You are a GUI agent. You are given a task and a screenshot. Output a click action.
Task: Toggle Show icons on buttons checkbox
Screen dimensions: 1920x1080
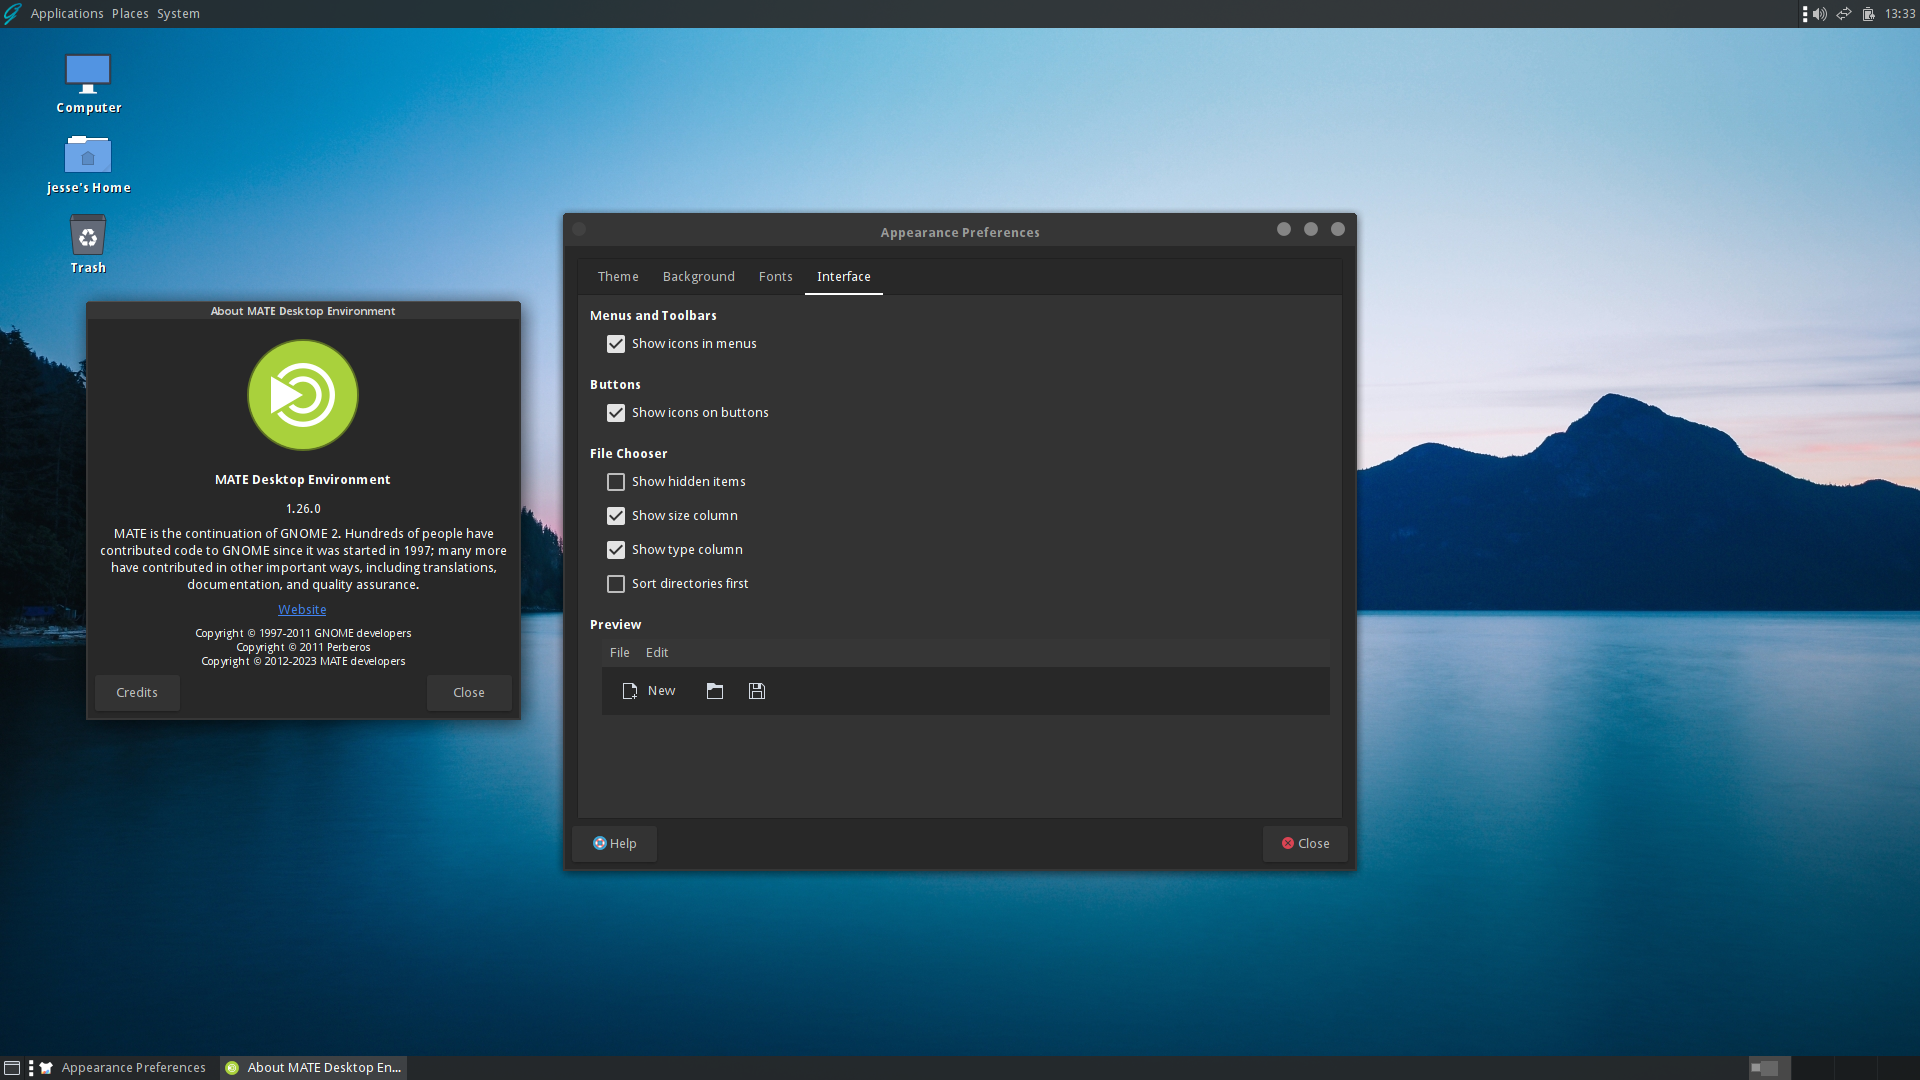point(616,413)
